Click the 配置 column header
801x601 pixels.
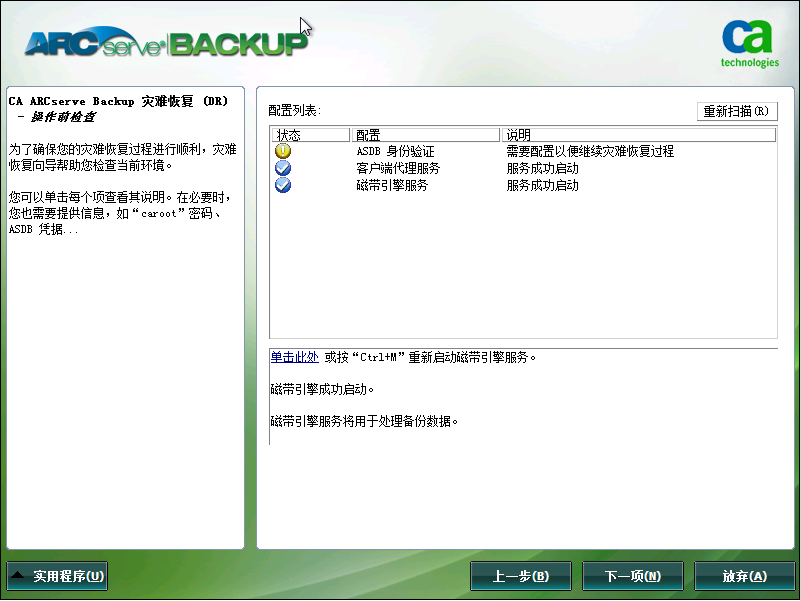[x=420, y=134]
